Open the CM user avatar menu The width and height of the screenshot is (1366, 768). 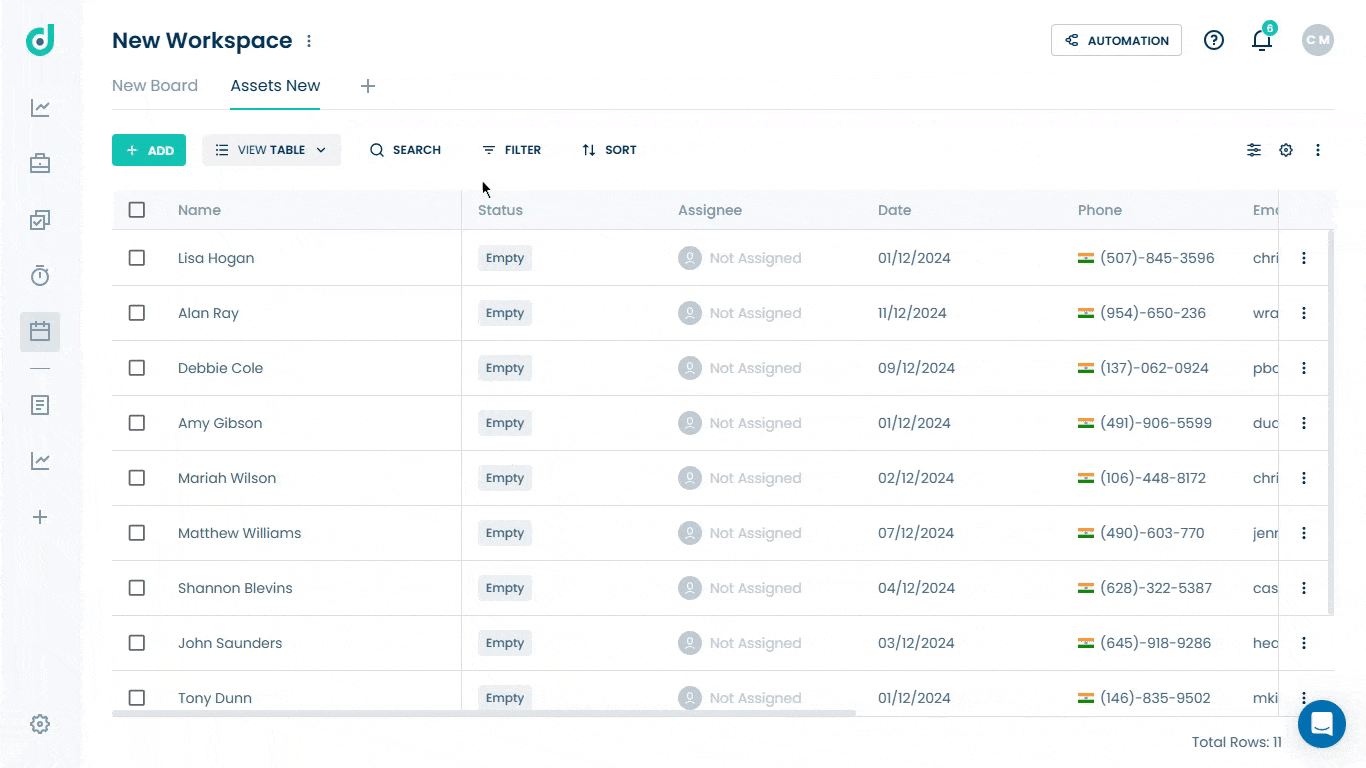1318,40
